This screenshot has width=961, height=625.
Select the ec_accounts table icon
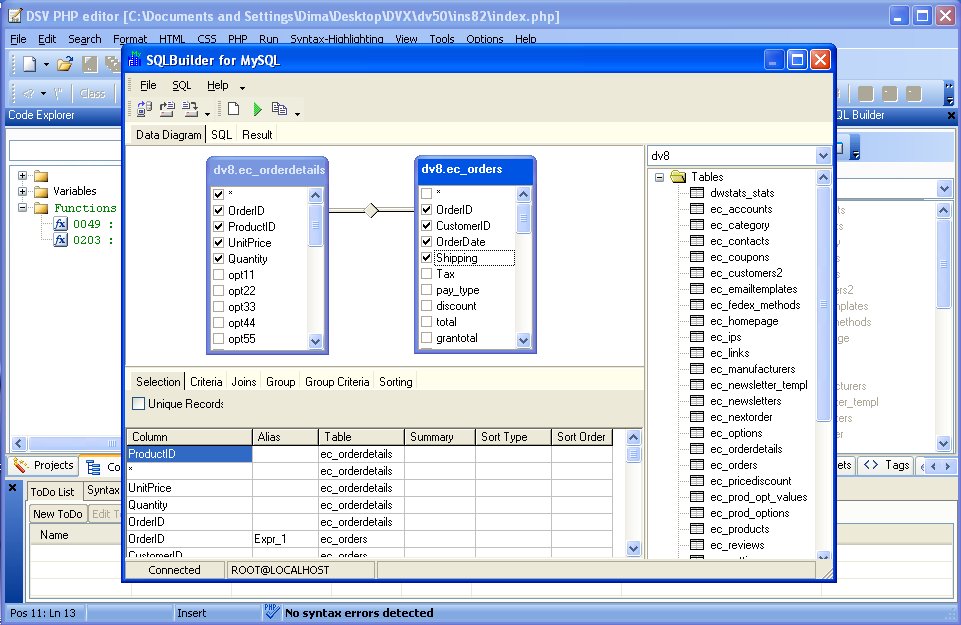point(697,209)
